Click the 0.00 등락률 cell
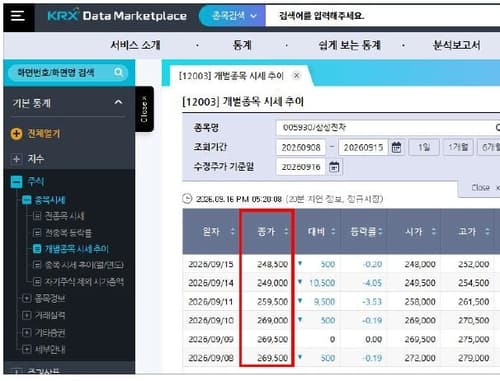The width and height of the screenshot is (500, 381). coord(364,339)
